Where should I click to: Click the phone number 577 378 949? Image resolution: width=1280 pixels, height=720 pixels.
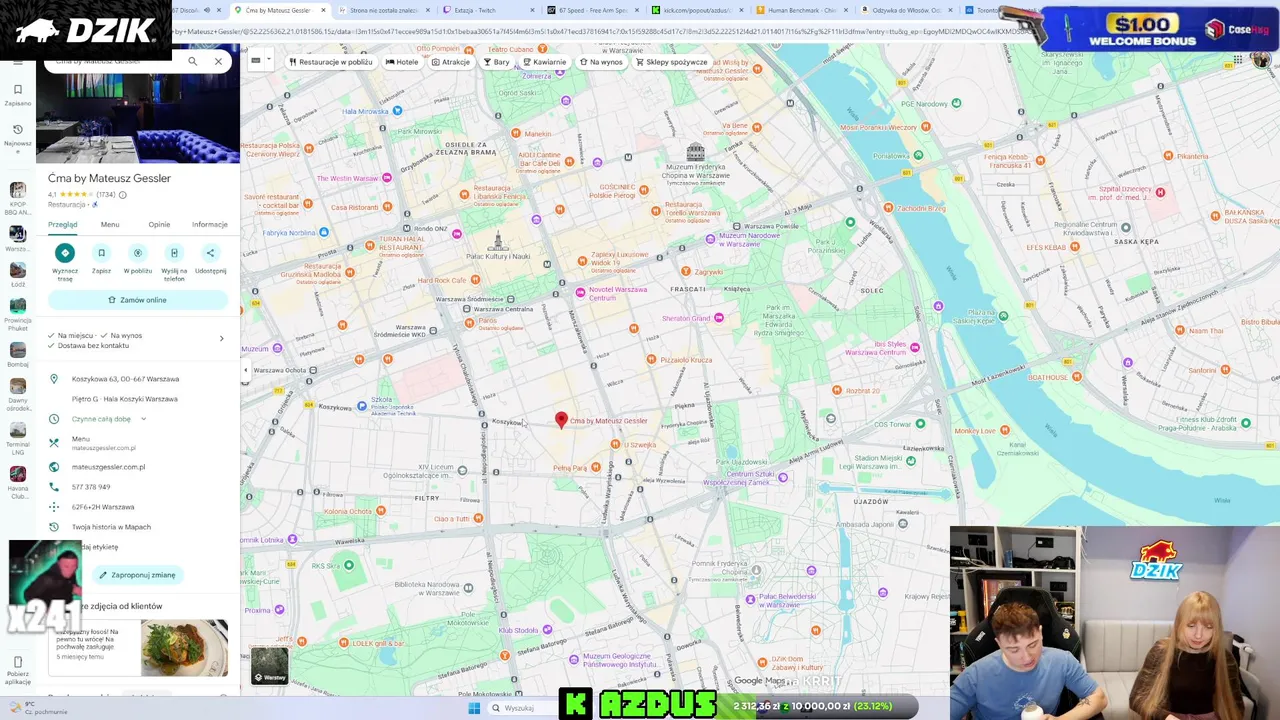(91, 487)
